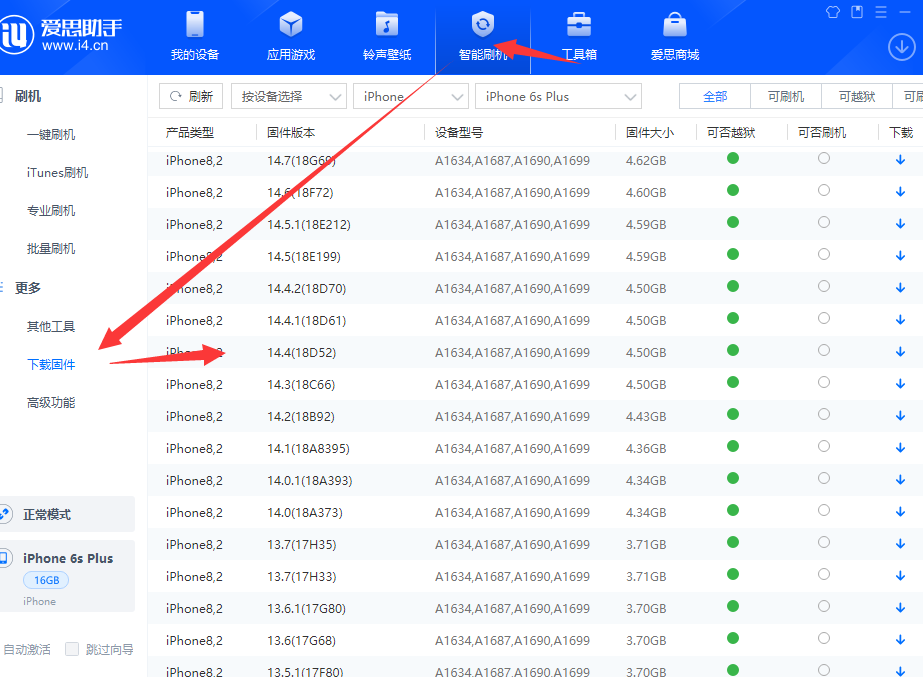Download firmware 14.4.1(18D61)
Viewport: 923px width, 677px height.
pyautogui.click(x=900, y=320)
